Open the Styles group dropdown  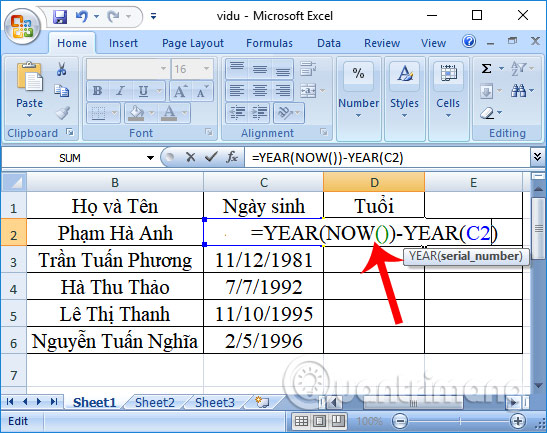click(x=404, y=115)
